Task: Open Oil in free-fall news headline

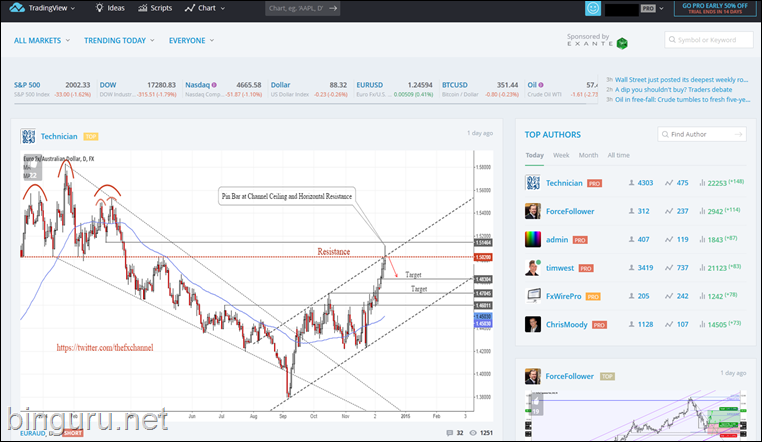Action: coord(683,100)
